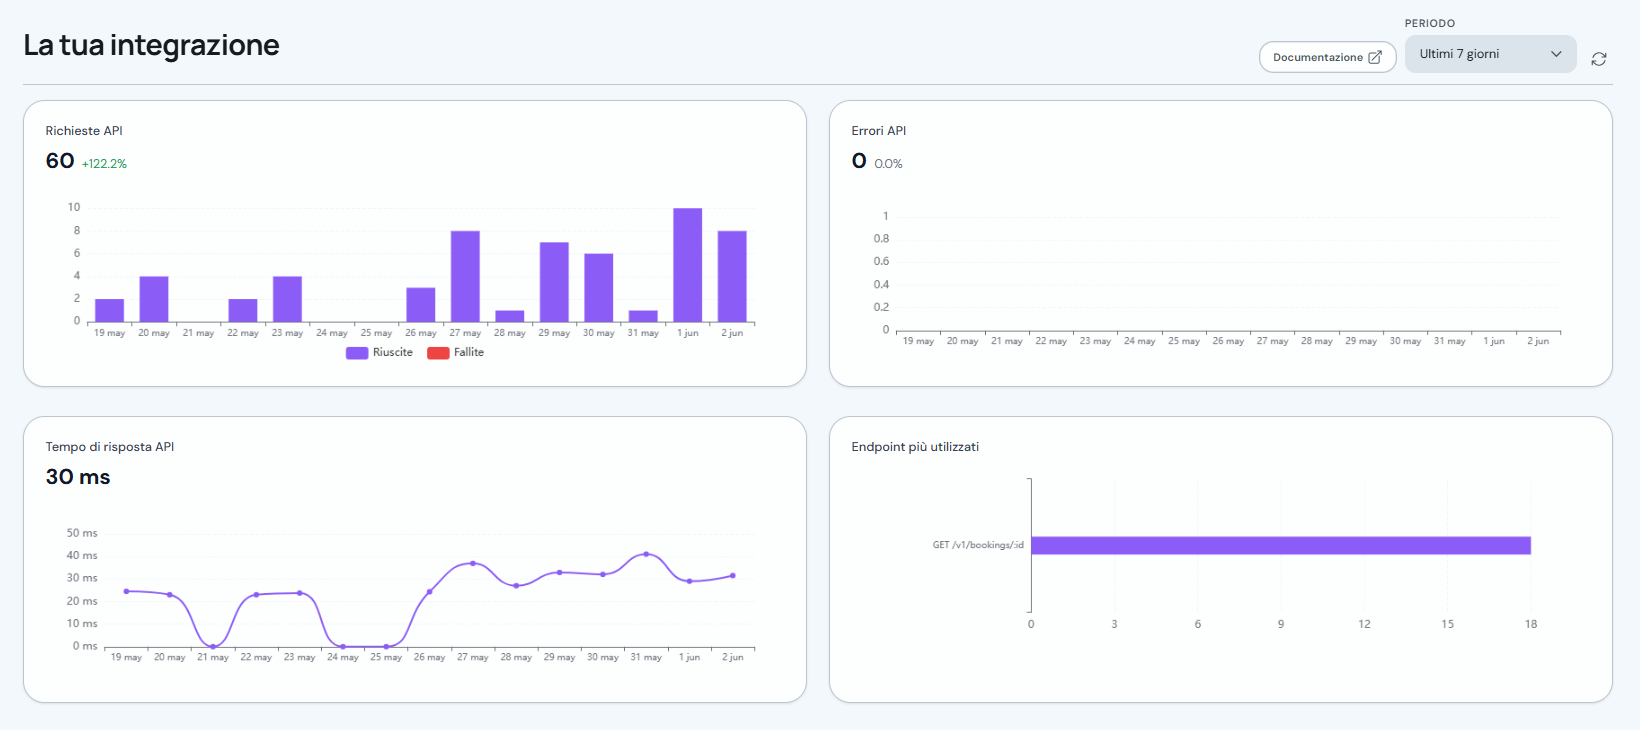This screenshot has width=1640, height=730.
Task: Click the 20 may bar in Richieste API
Action: pyautogui.click(x=154, y=299)
